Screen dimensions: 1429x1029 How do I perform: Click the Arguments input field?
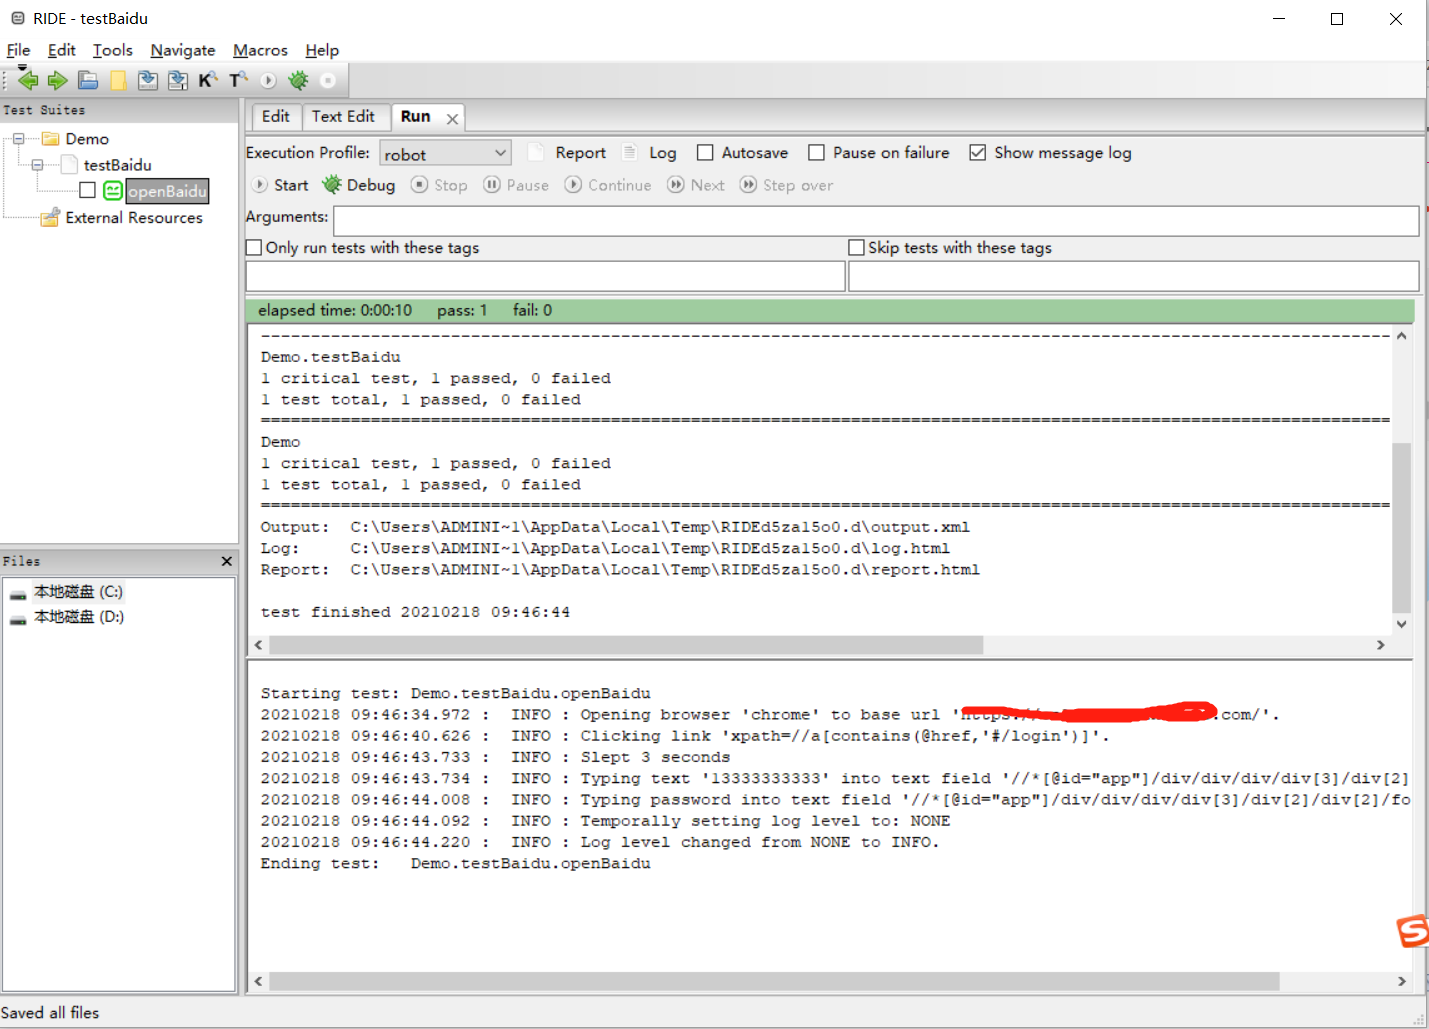[880, 220]
